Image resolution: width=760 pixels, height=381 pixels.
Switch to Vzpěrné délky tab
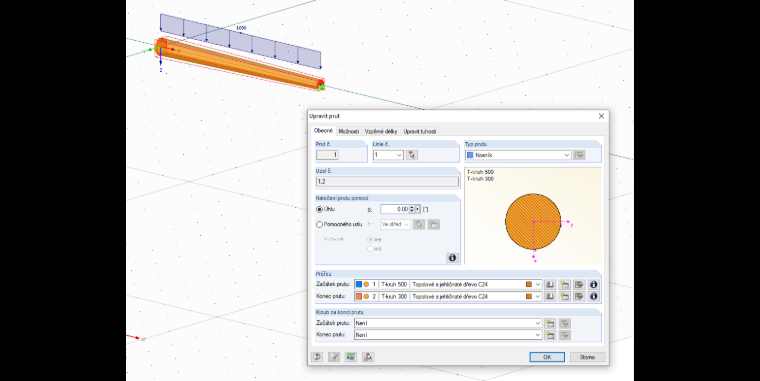381,131
